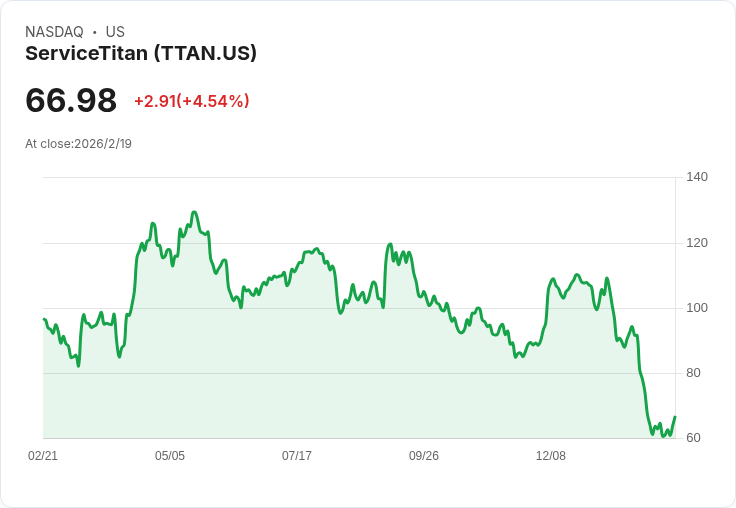736x508 pixels.
Task: Click the 120 y-axis price label
Action: pos(697,243)
